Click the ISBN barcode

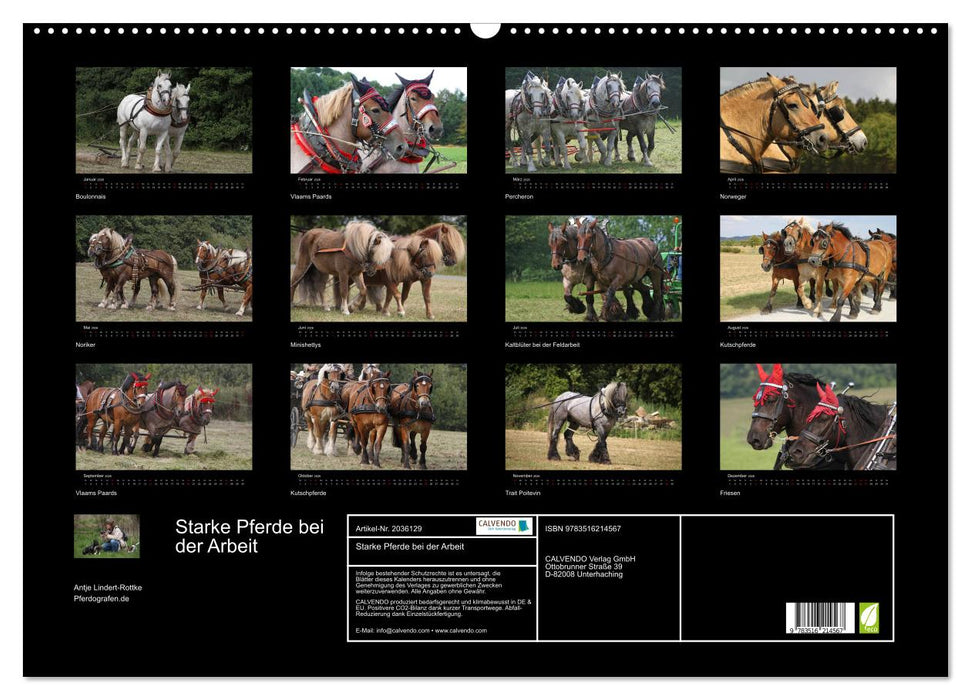pos(820,617)
